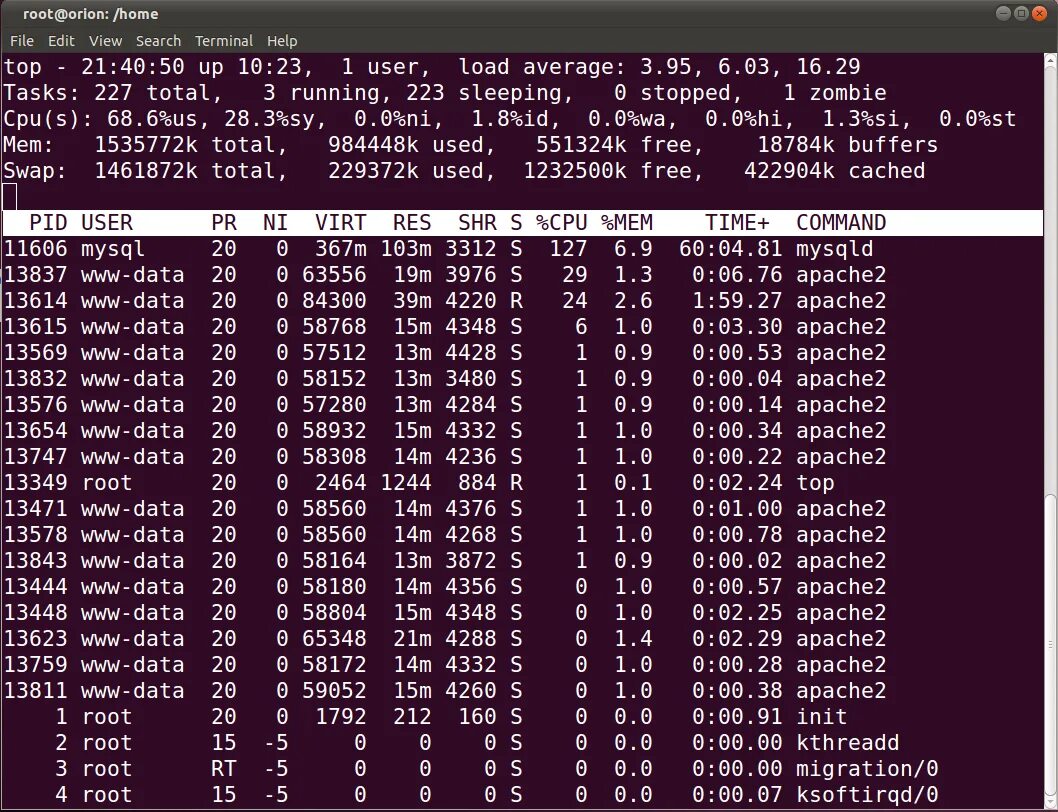Image resolution: width=1058 pixels, height=812 pixels.
Task: Click the %CPU column header
Action: (561, 223)
